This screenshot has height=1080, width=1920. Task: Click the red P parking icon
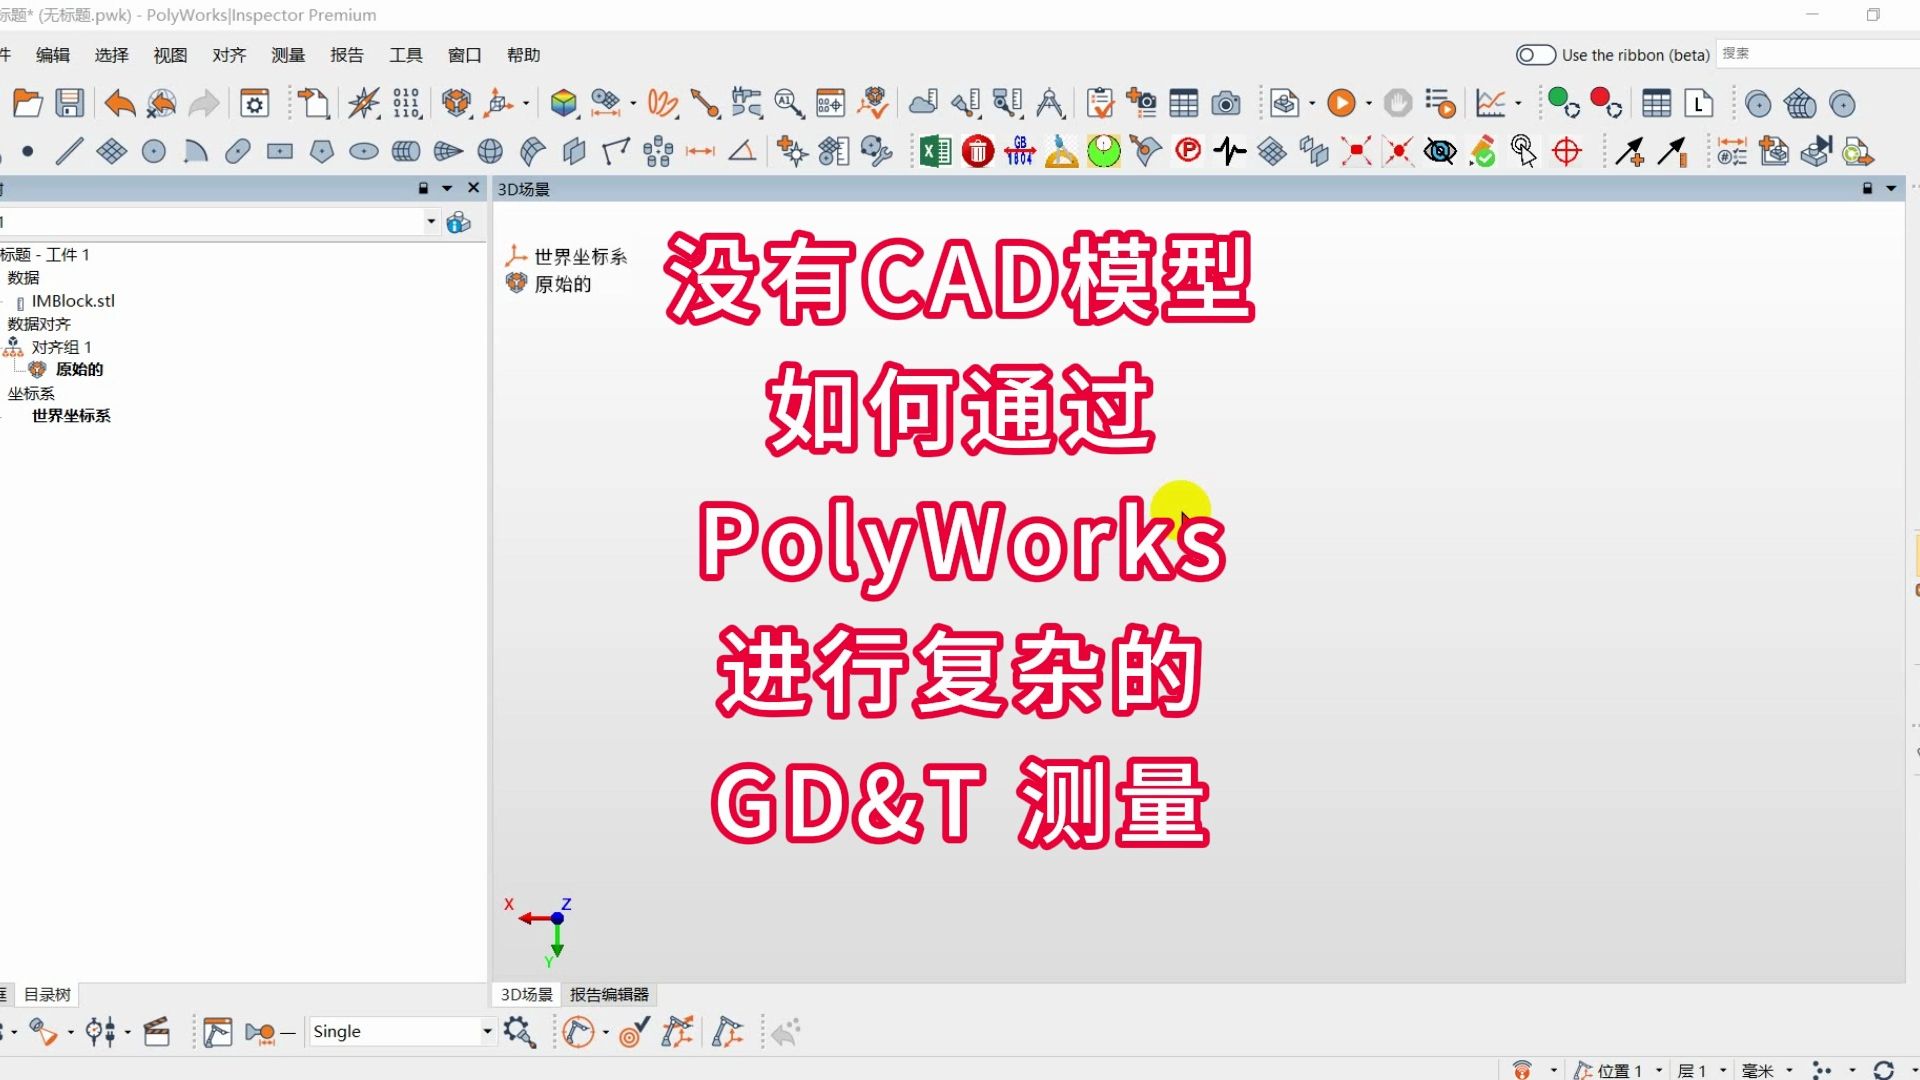click(1188, 151)
